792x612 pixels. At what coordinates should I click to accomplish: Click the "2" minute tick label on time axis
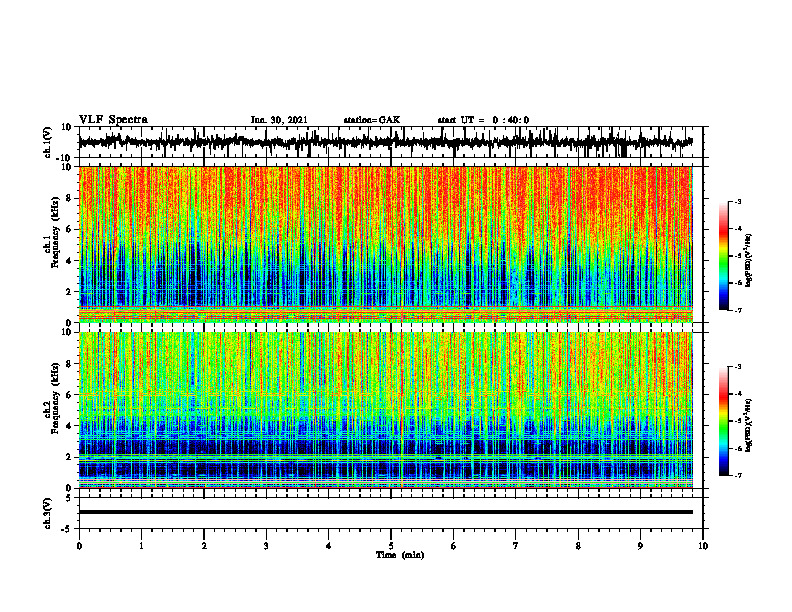204,546
